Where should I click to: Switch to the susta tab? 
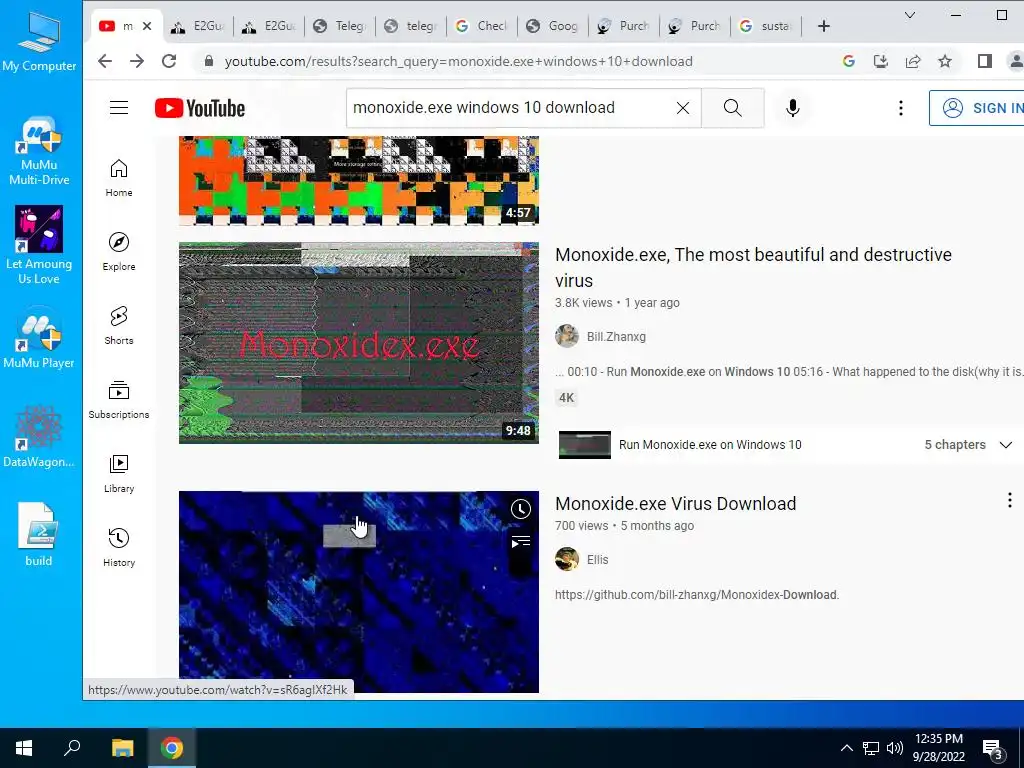765,26
